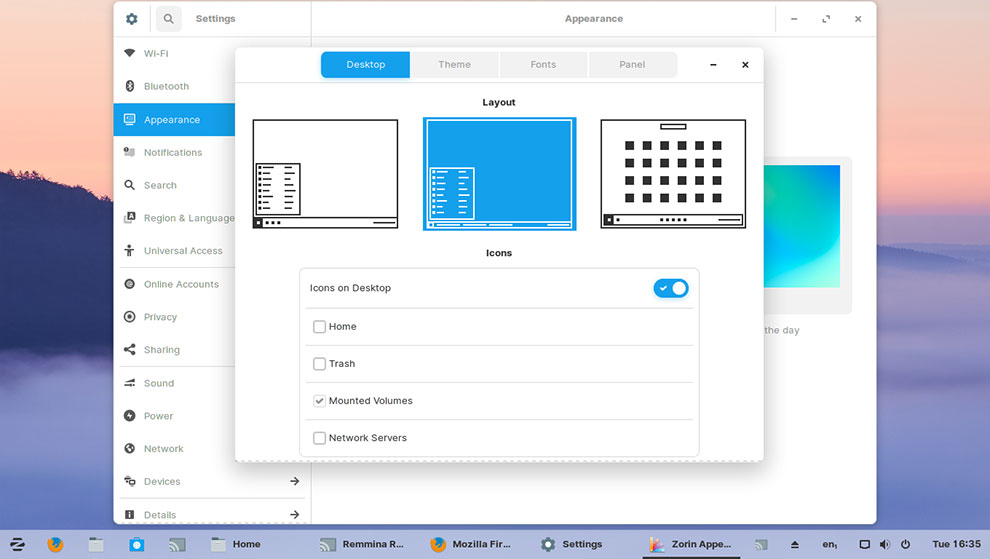Check the Trash checkbox
Screen dimensions: 990x559
[319, 364]
